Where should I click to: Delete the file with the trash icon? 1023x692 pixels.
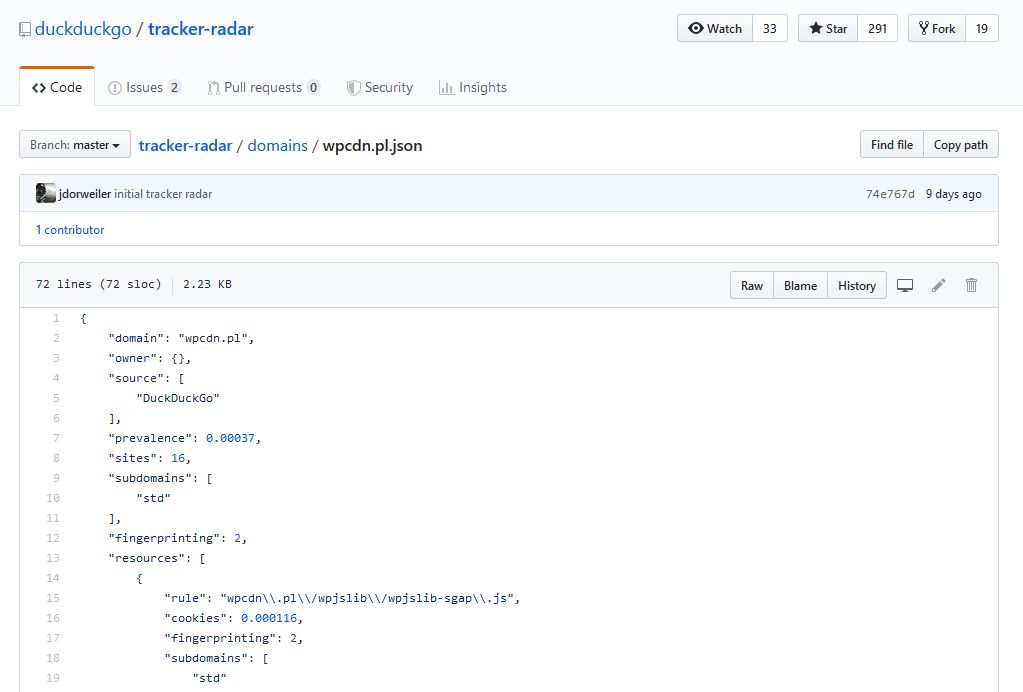click(x=971, y=285)
